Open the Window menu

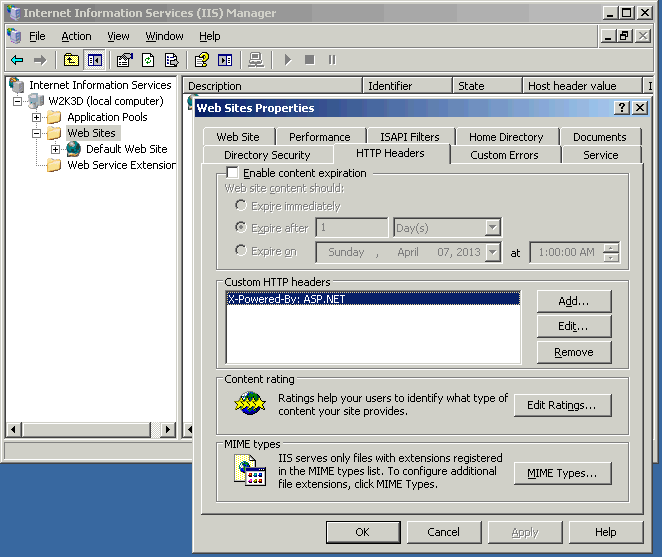pos(165,36)
